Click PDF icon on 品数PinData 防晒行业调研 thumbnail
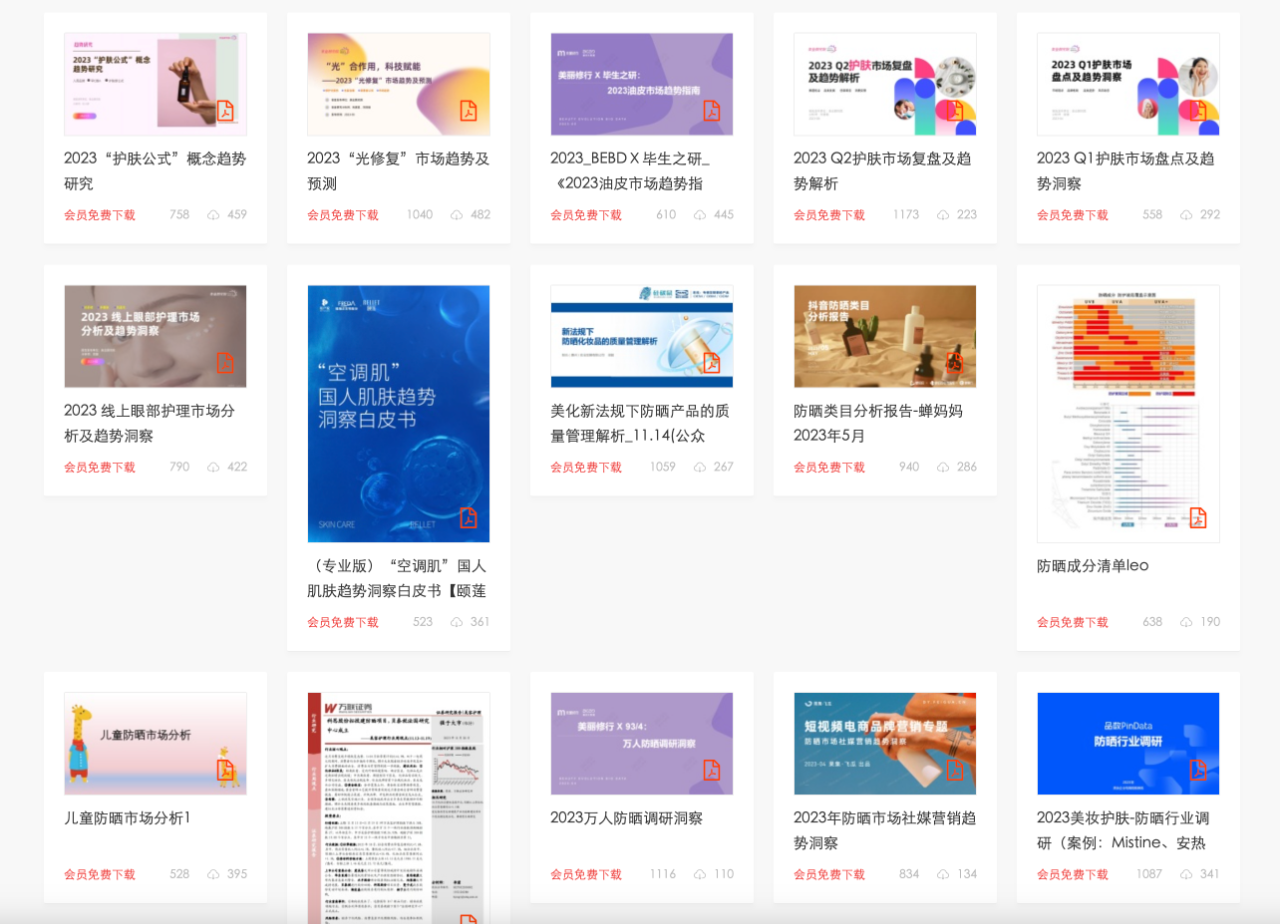The width and height of the screenshot is (1280, 924). (x=1198, y=770)
